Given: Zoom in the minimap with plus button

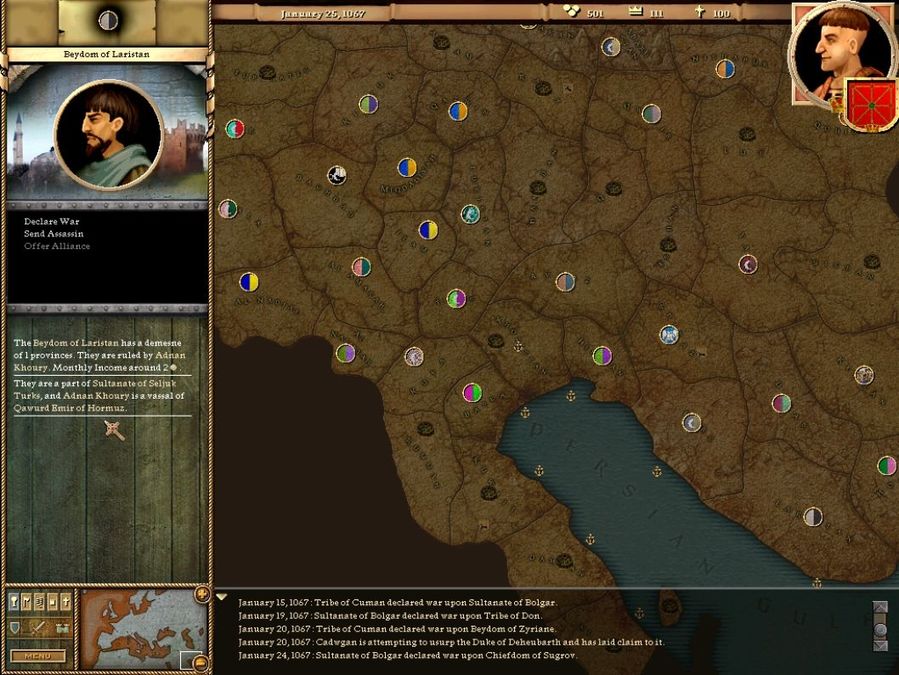Looking at the screenshot, I should (x=202, y=595).
